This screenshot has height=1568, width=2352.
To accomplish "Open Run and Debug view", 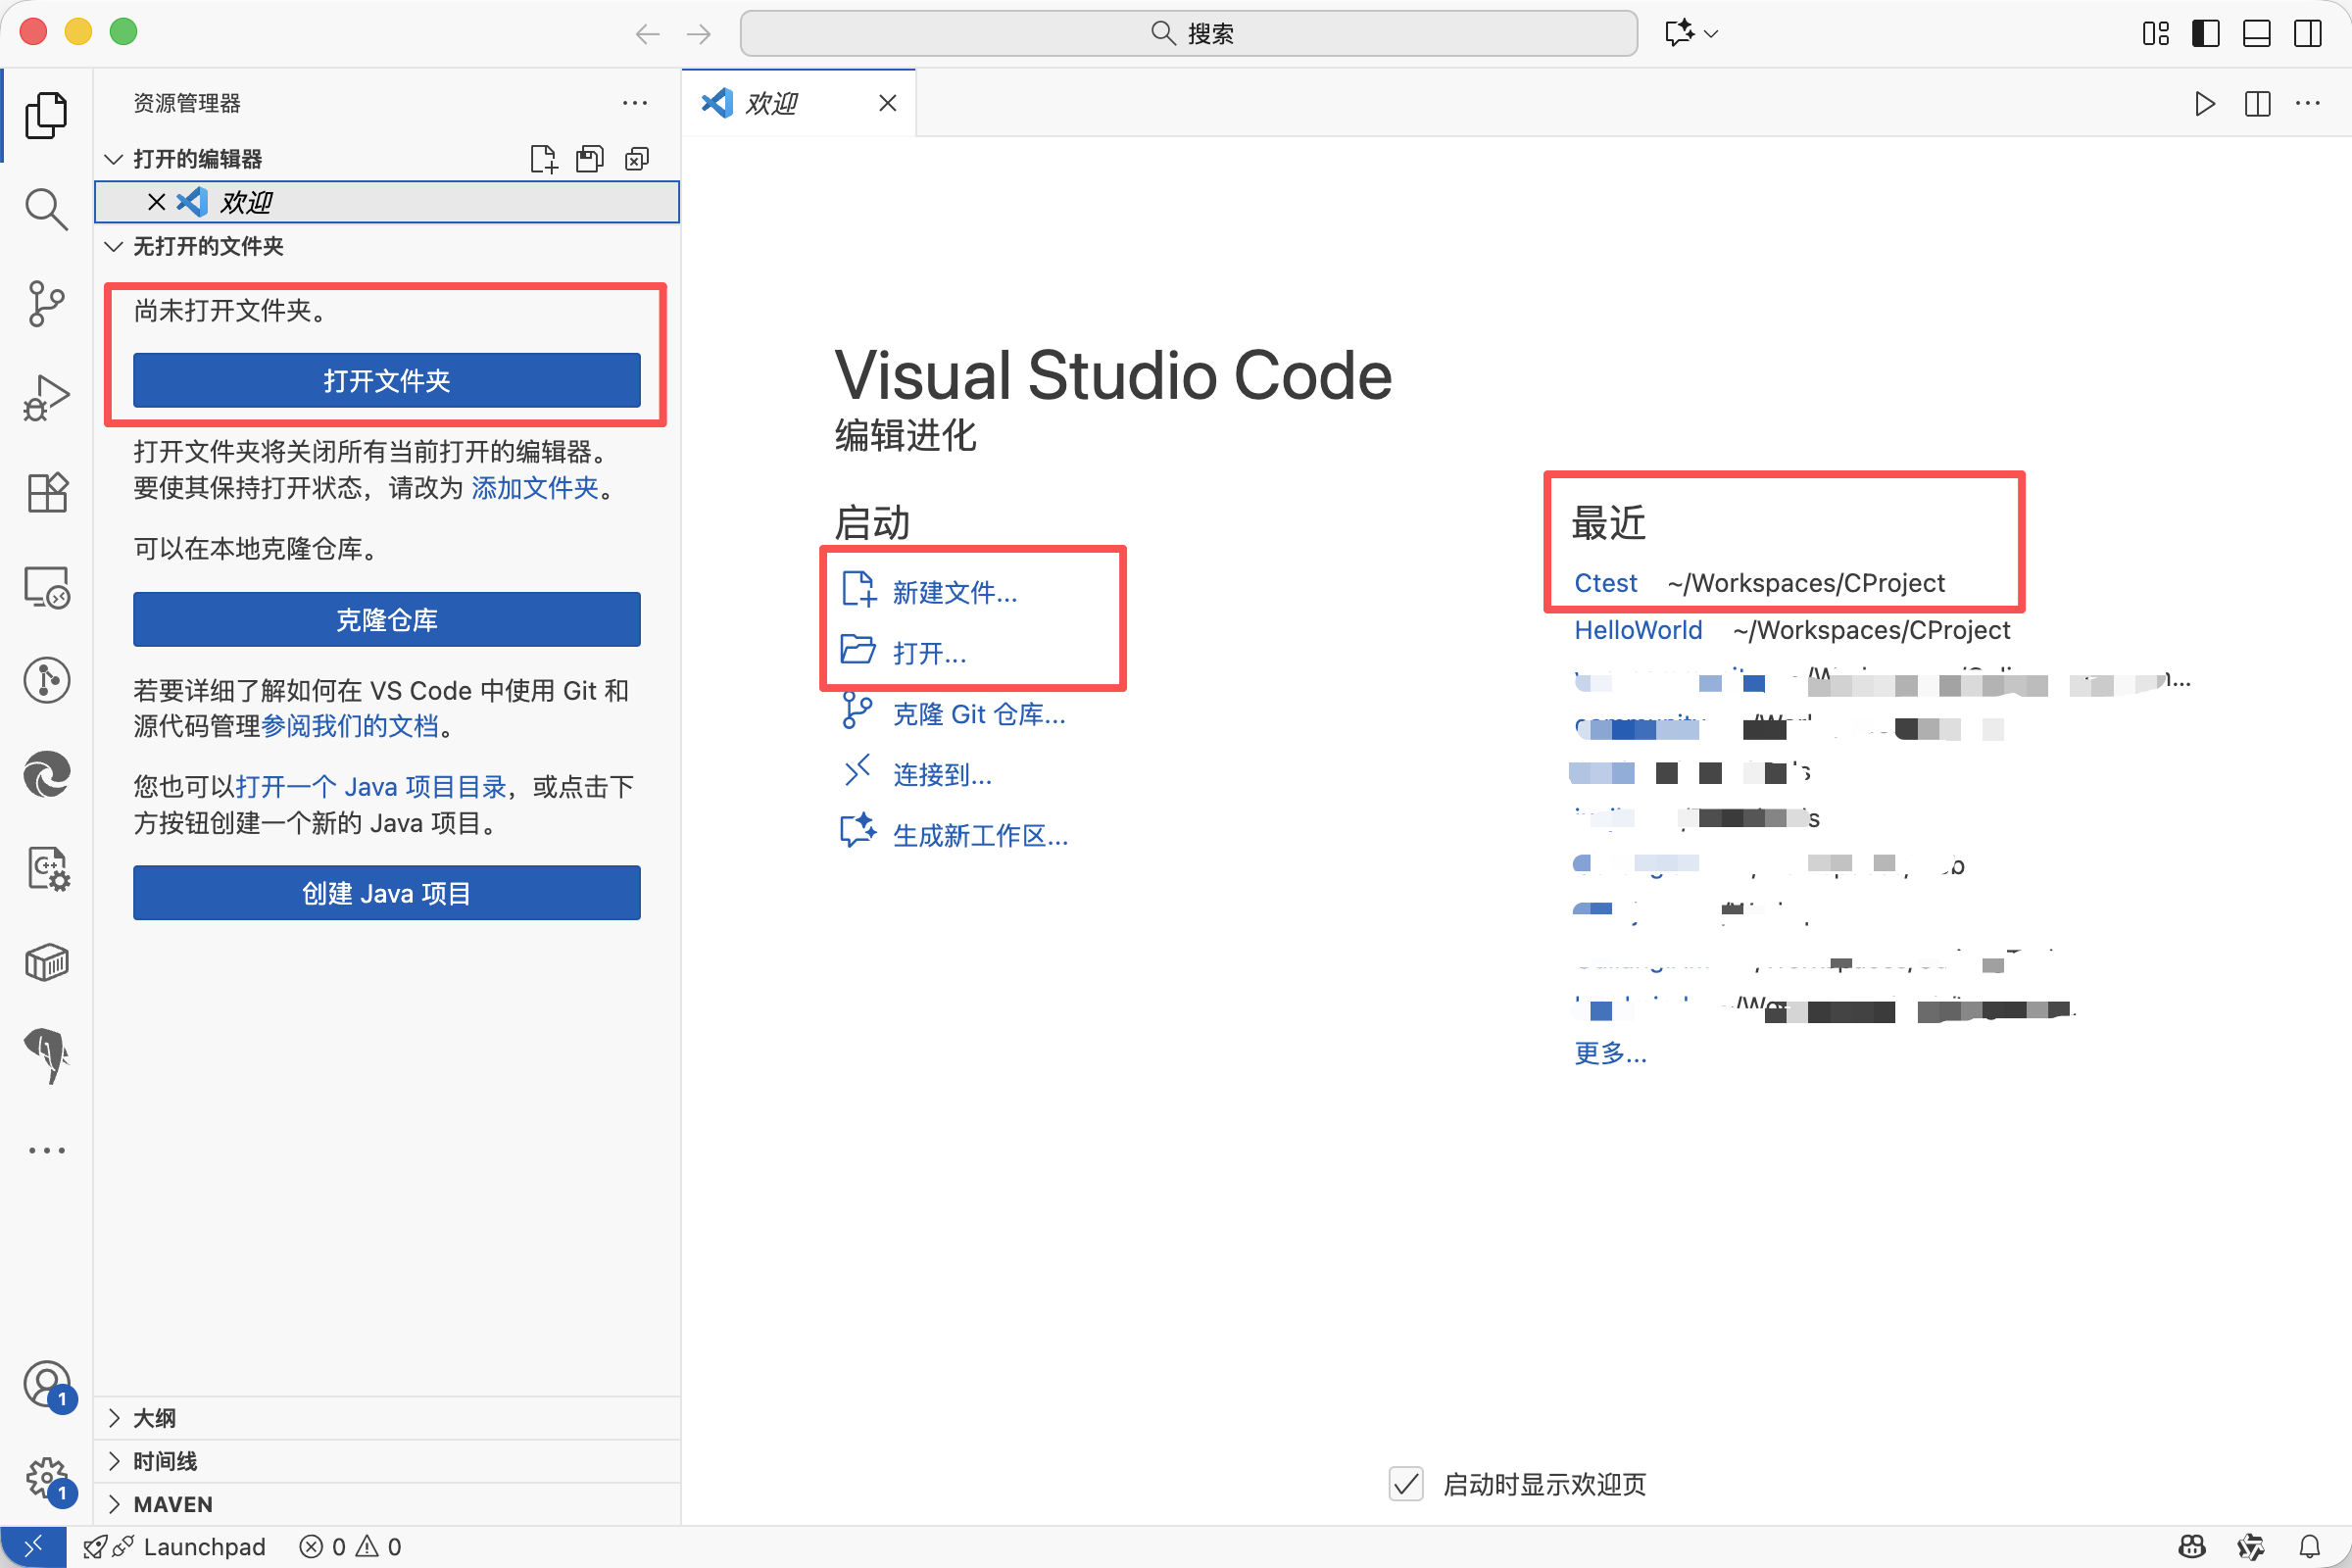I will pyautogui.click(x=46, y=397).
